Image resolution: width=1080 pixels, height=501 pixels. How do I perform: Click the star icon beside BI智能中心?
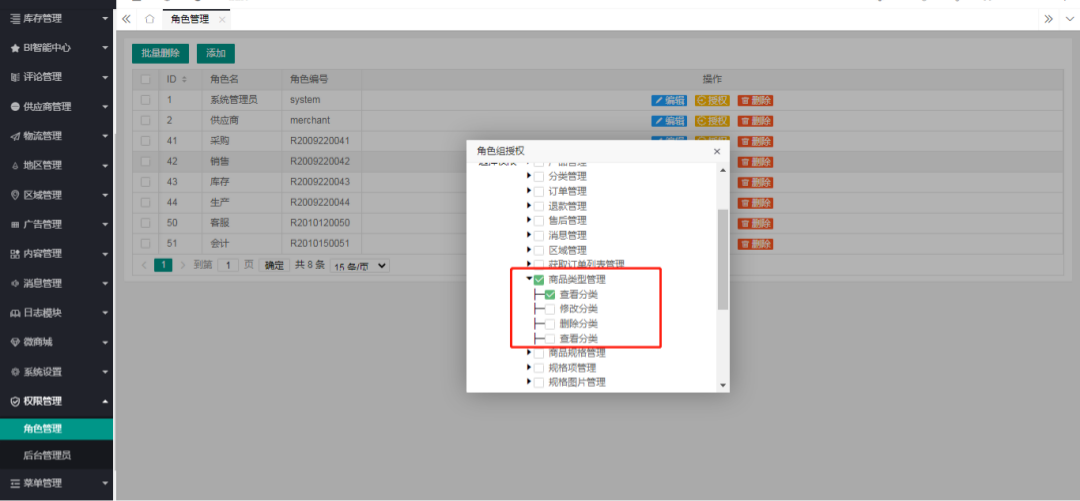tap(15, 48)
